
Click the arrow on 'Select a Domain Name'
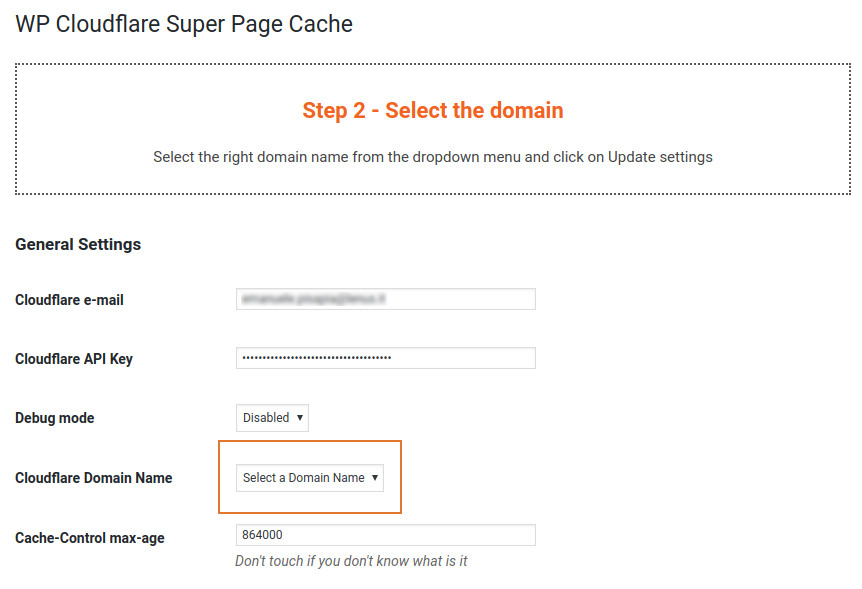[375, 478]
